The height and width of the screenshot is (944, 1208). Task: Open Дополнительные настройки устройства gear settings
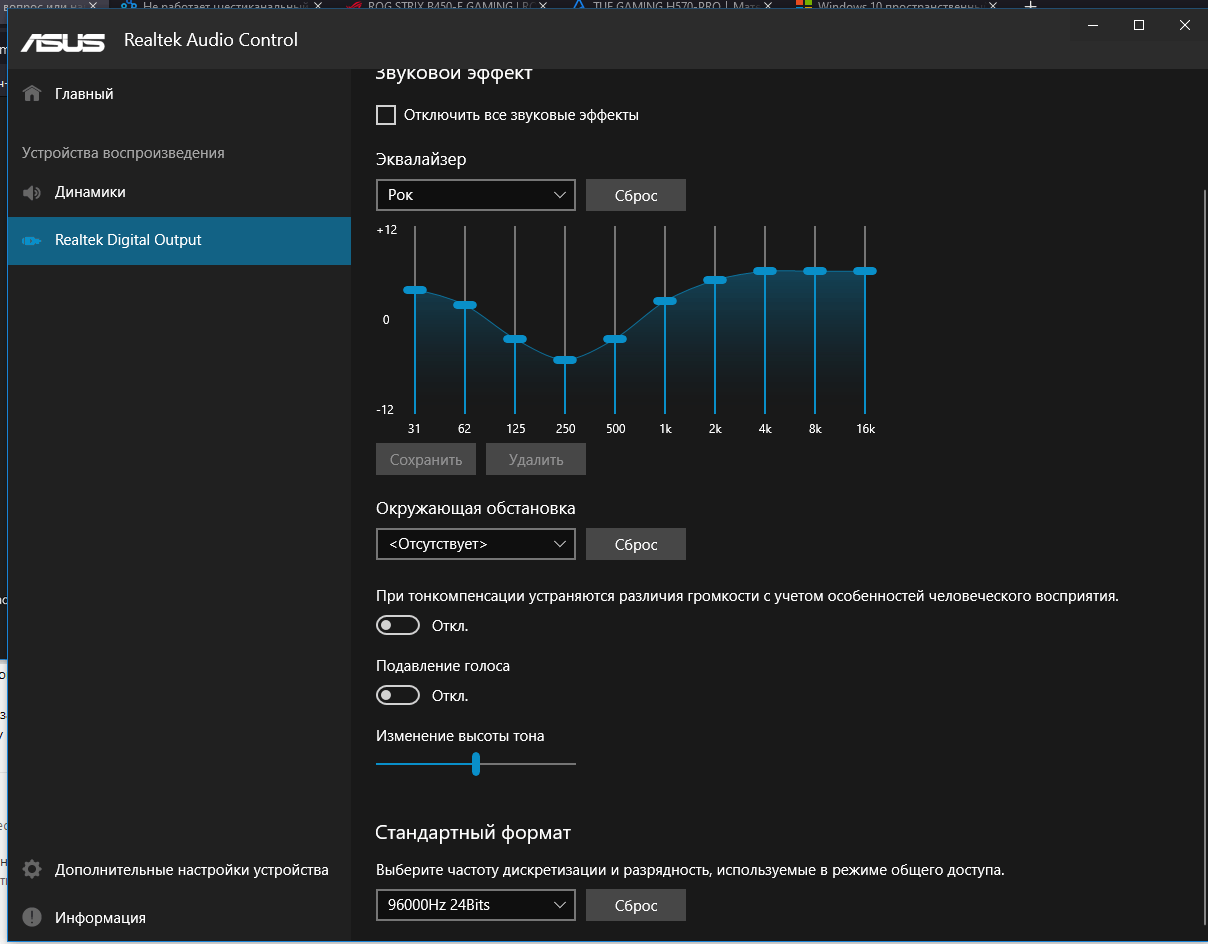click(x=179, y=870)
